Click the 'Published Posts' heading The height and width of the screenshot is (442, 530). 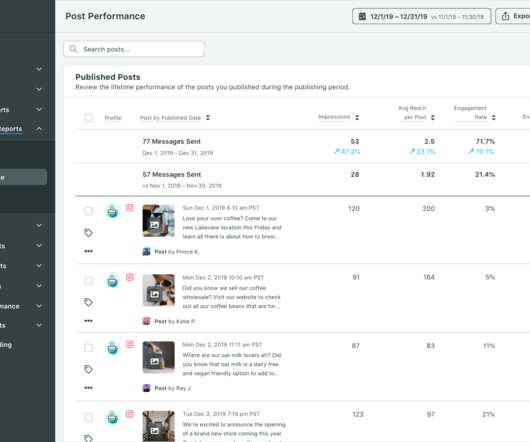pos(108,77)
